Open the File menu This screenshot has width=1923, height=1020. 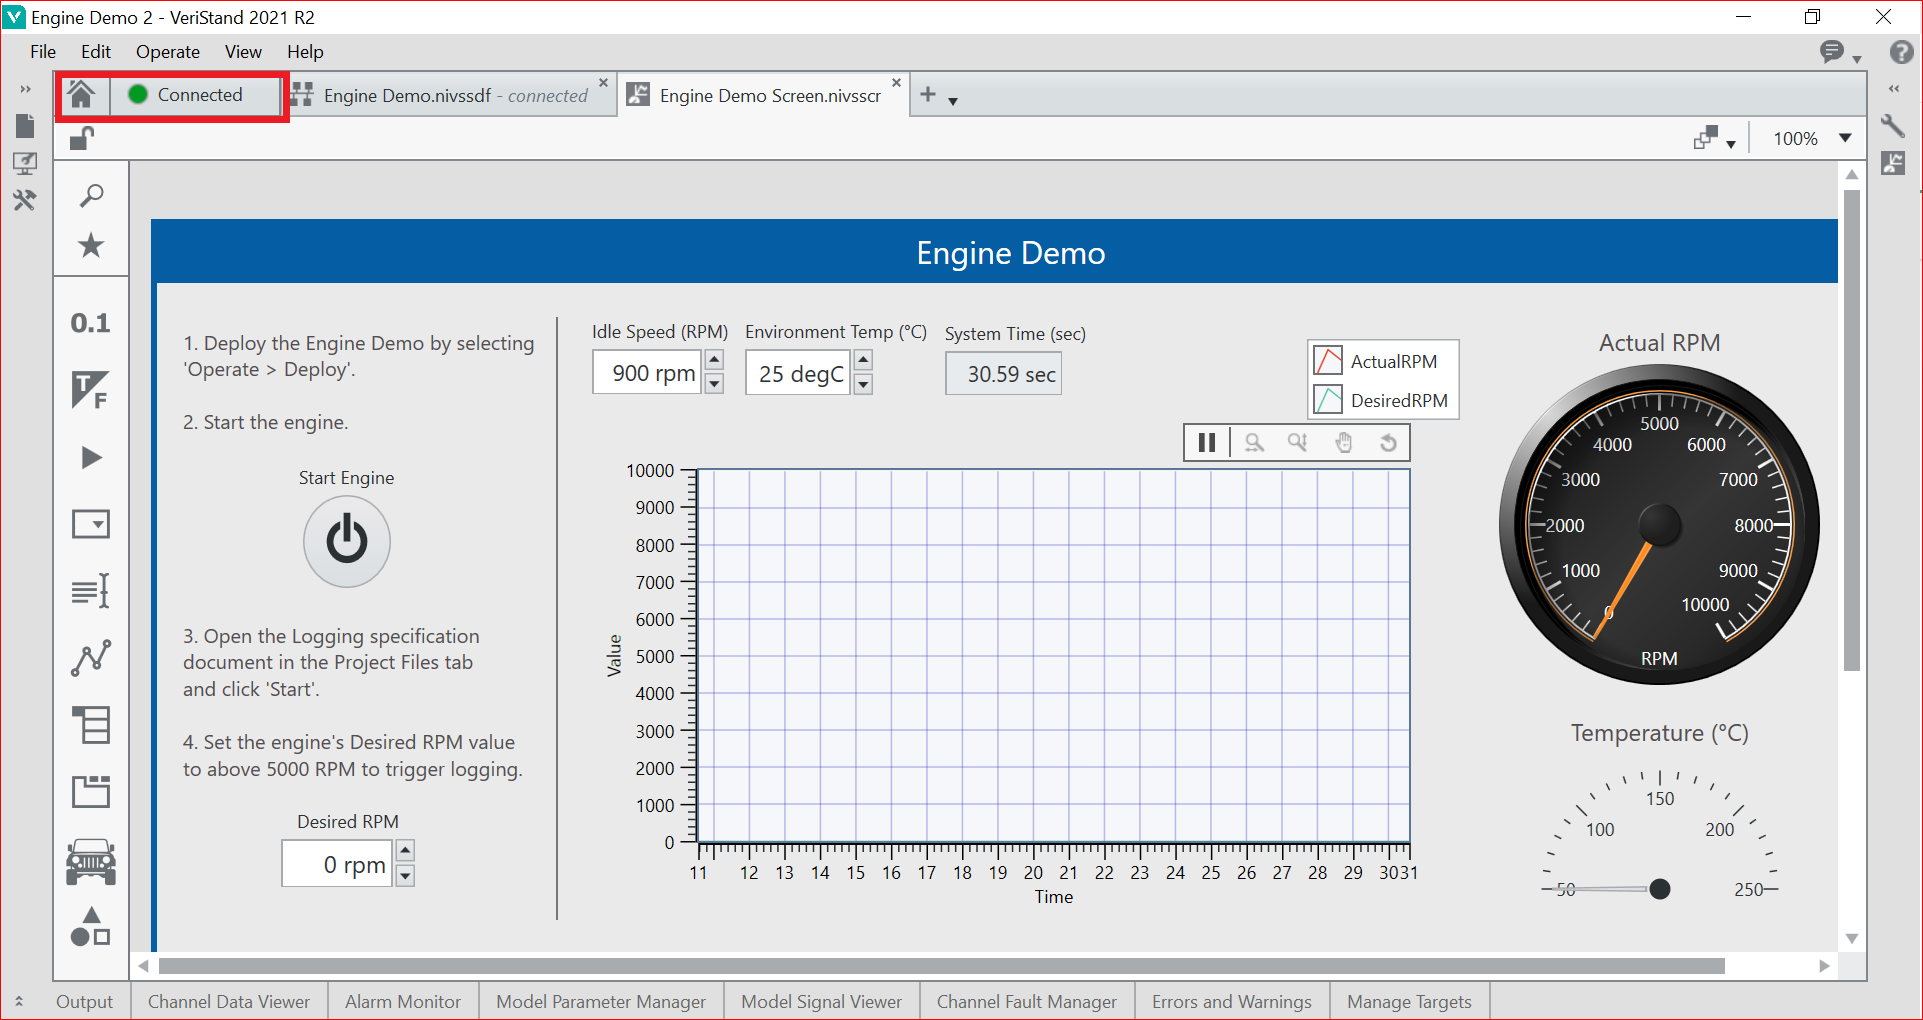tap(43, 52)
